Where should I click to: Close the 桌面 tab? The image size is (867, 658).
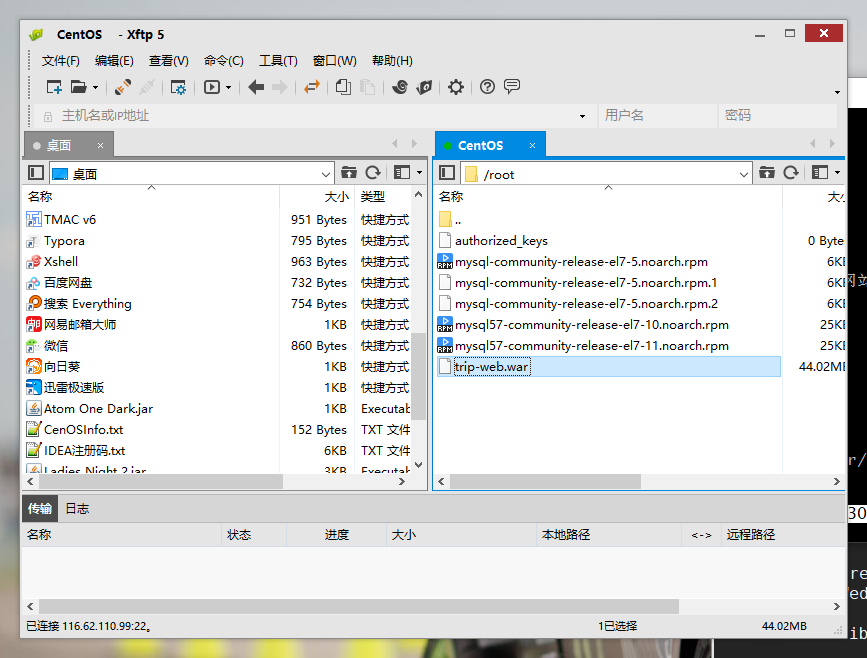100,145
